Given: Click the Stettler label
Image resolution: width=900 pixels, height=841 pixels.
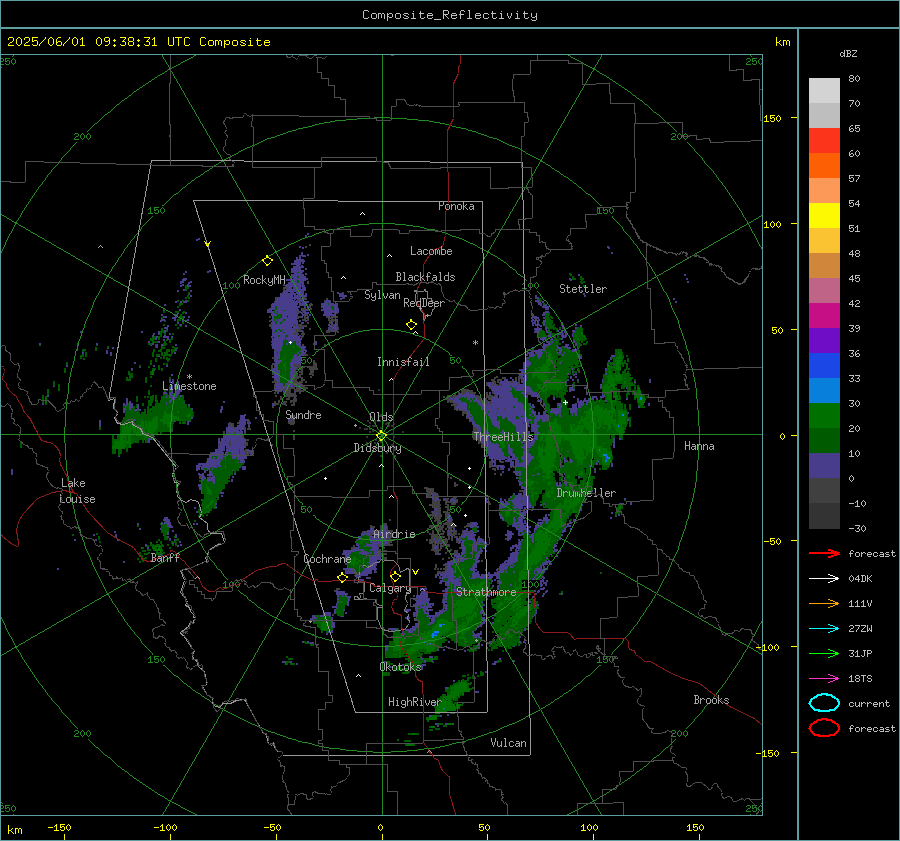Looking at the screenshot, I should (x=583, y=289).
